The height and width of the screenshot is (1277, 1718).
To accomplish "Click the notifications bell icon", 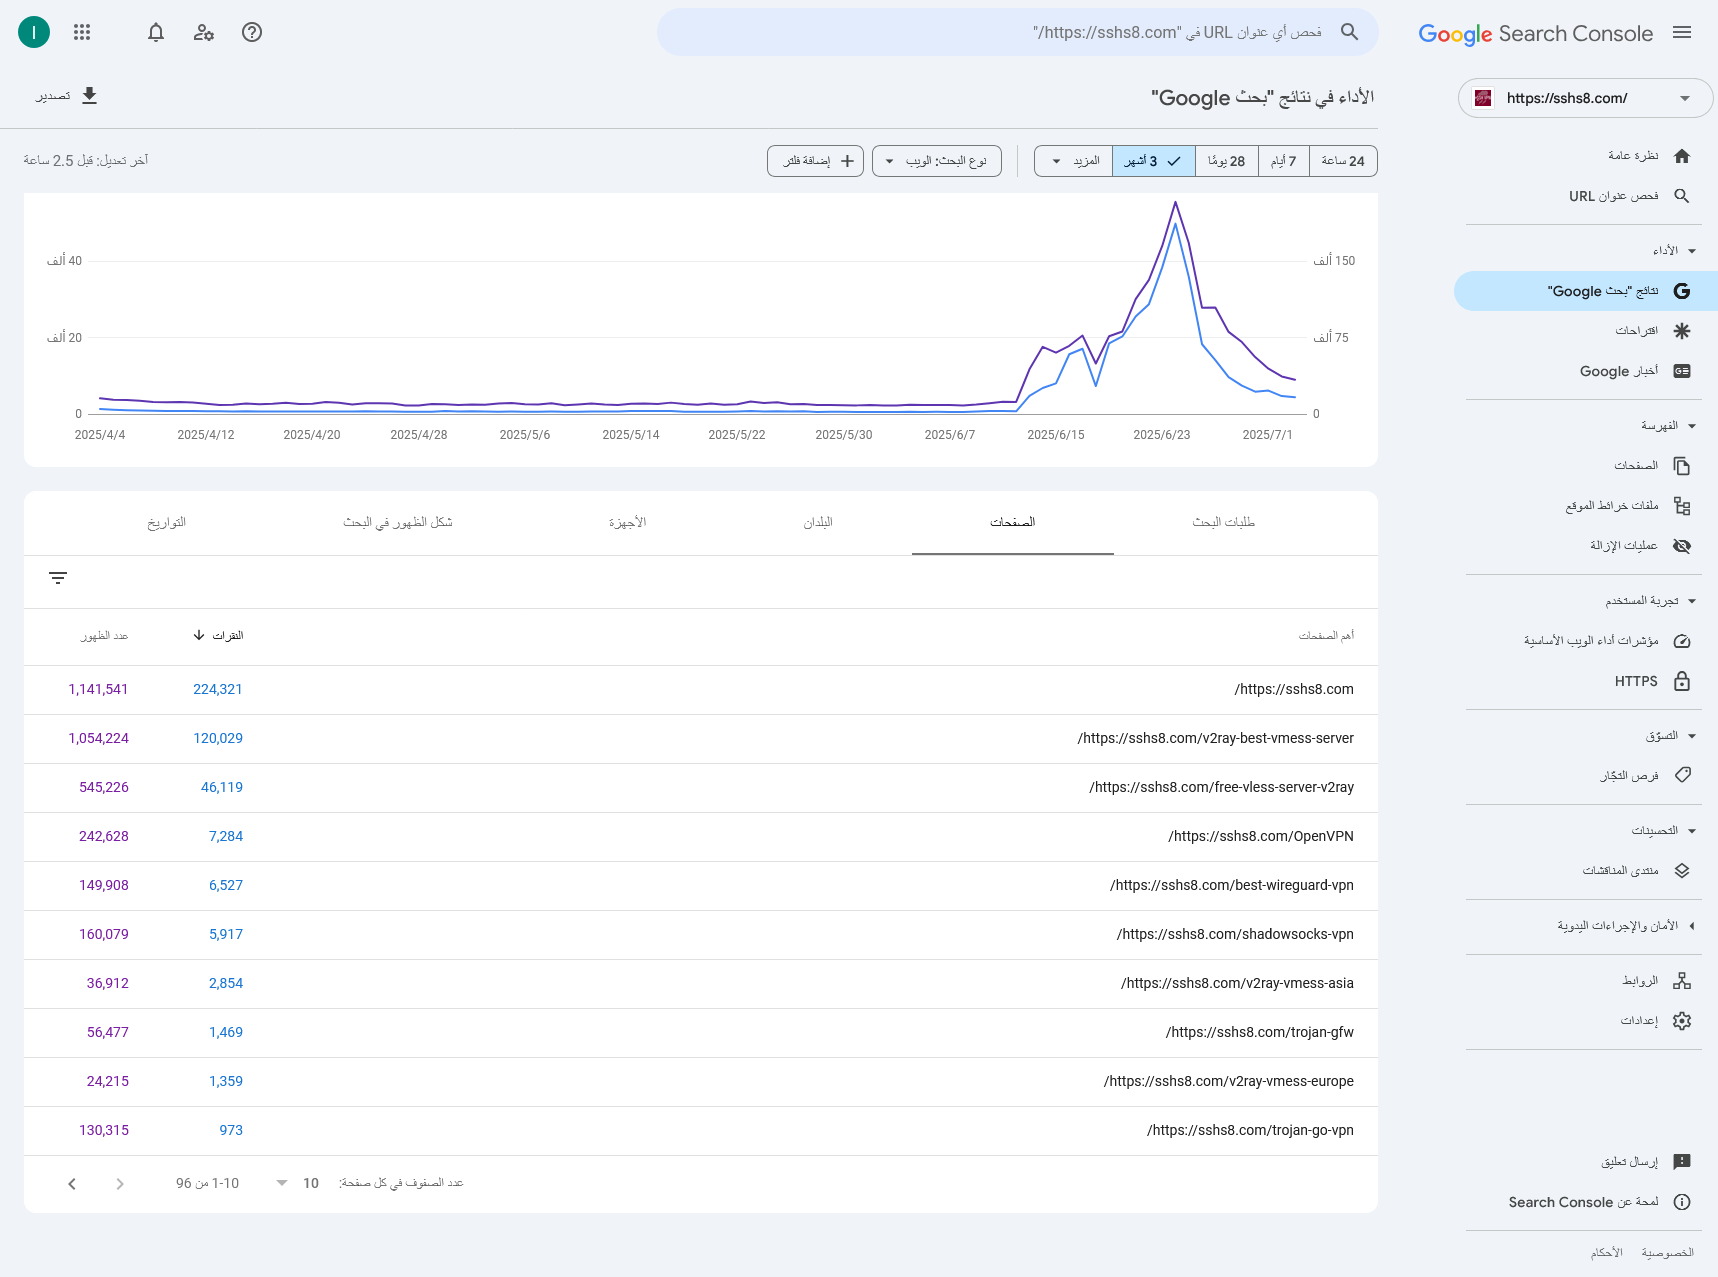I will (156, 32).
